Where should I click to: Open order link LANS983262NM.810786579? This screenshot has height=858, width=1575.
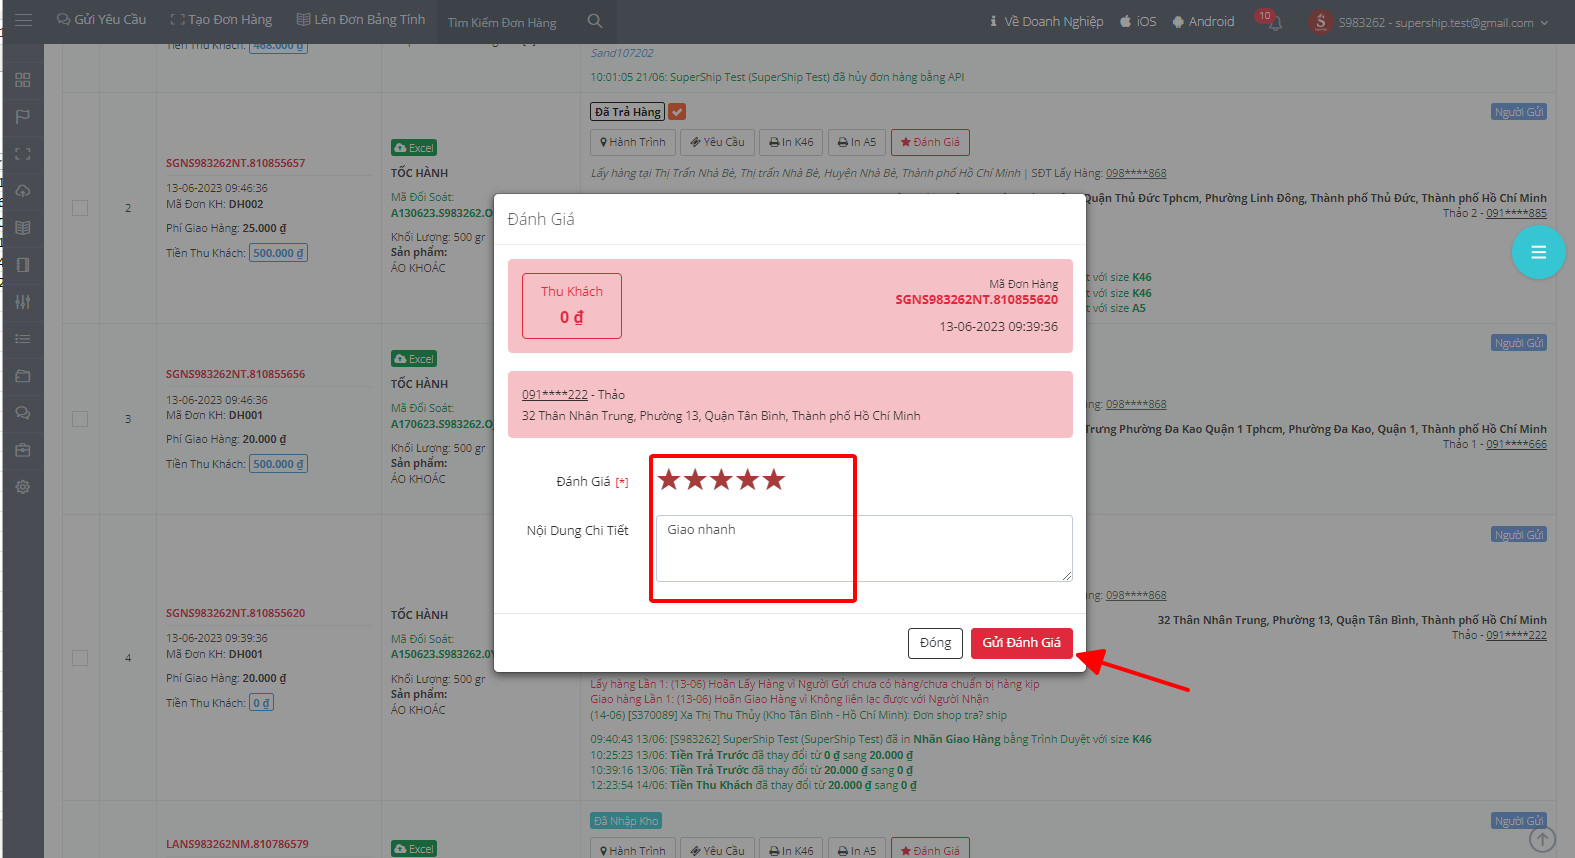tap(237, 844)
